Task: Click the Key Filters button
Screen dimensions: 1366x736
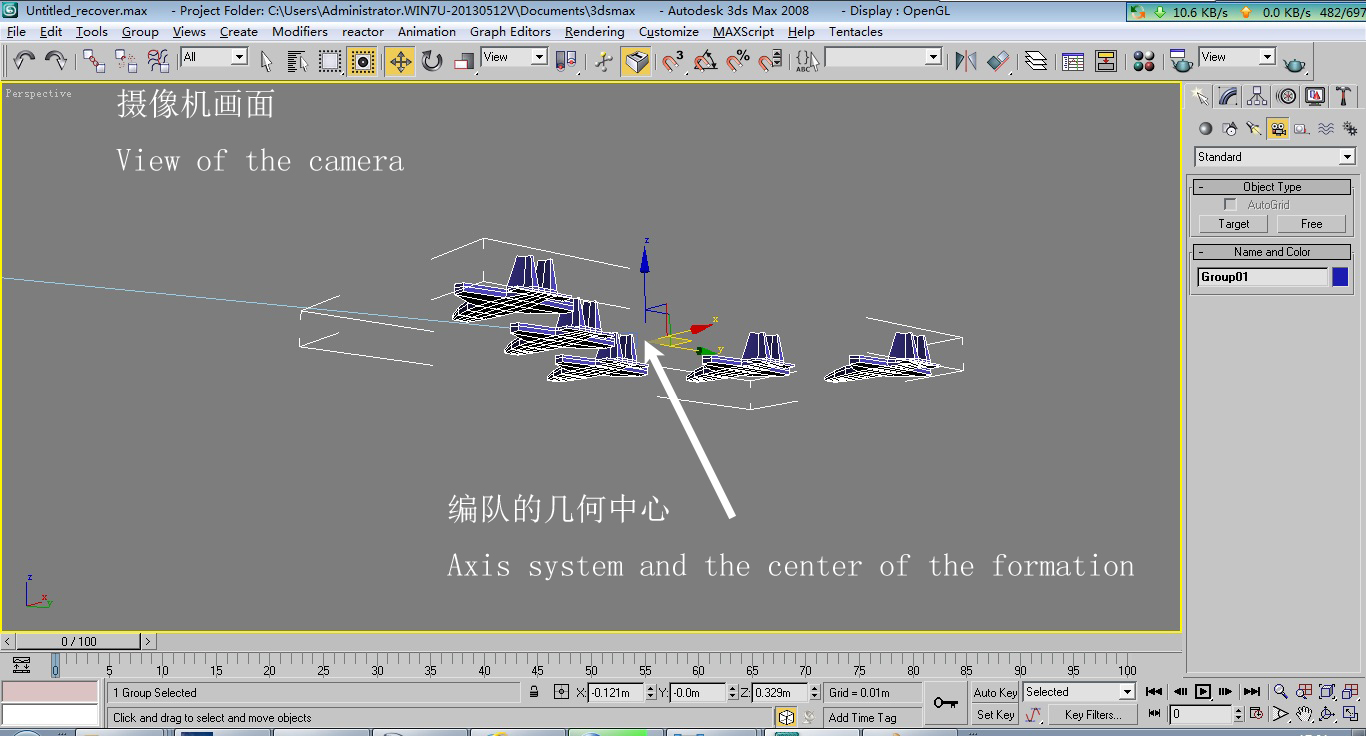Action: (1092, 715)
